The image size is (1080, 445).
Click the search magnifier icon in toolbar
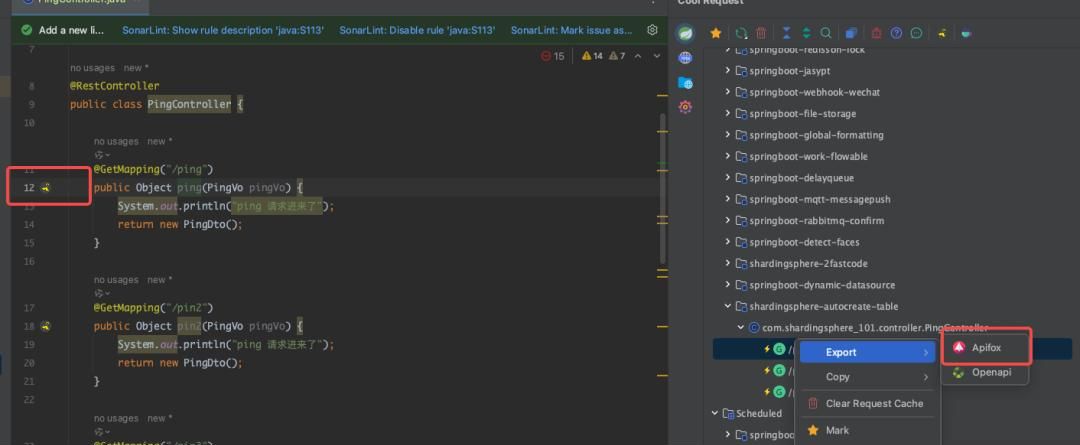(827, 33)
